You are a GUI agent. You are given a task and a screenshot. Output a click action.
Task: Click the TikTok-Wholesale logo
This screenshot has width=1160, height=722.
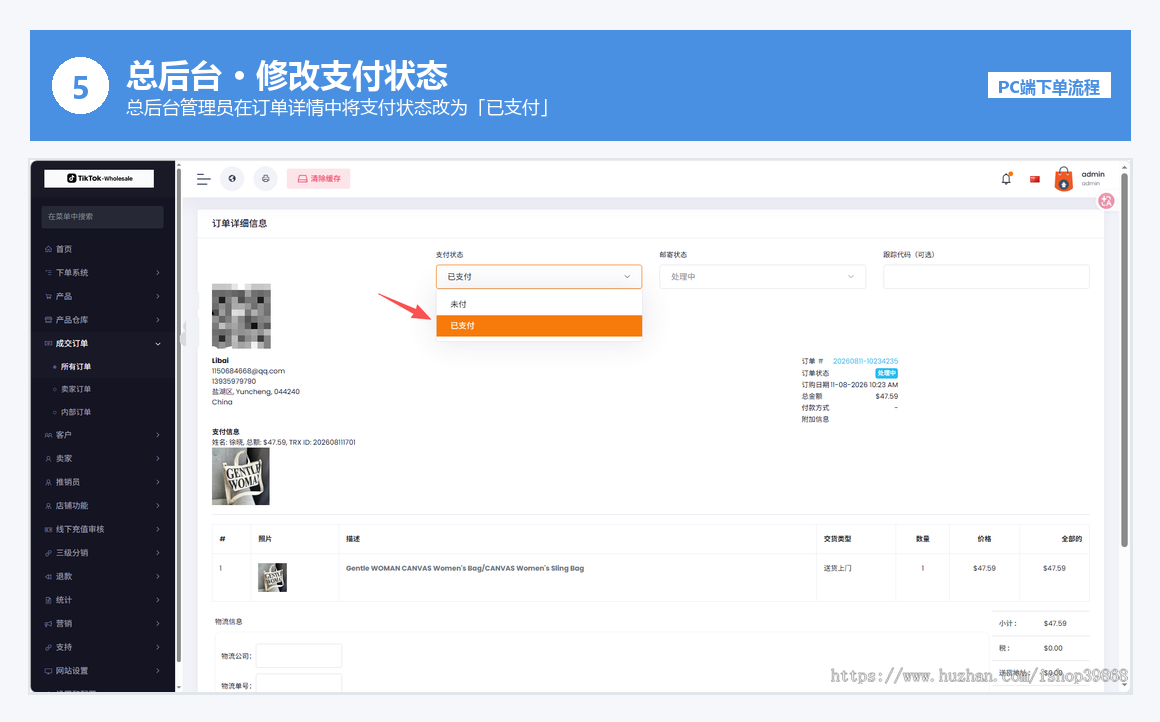99,178
